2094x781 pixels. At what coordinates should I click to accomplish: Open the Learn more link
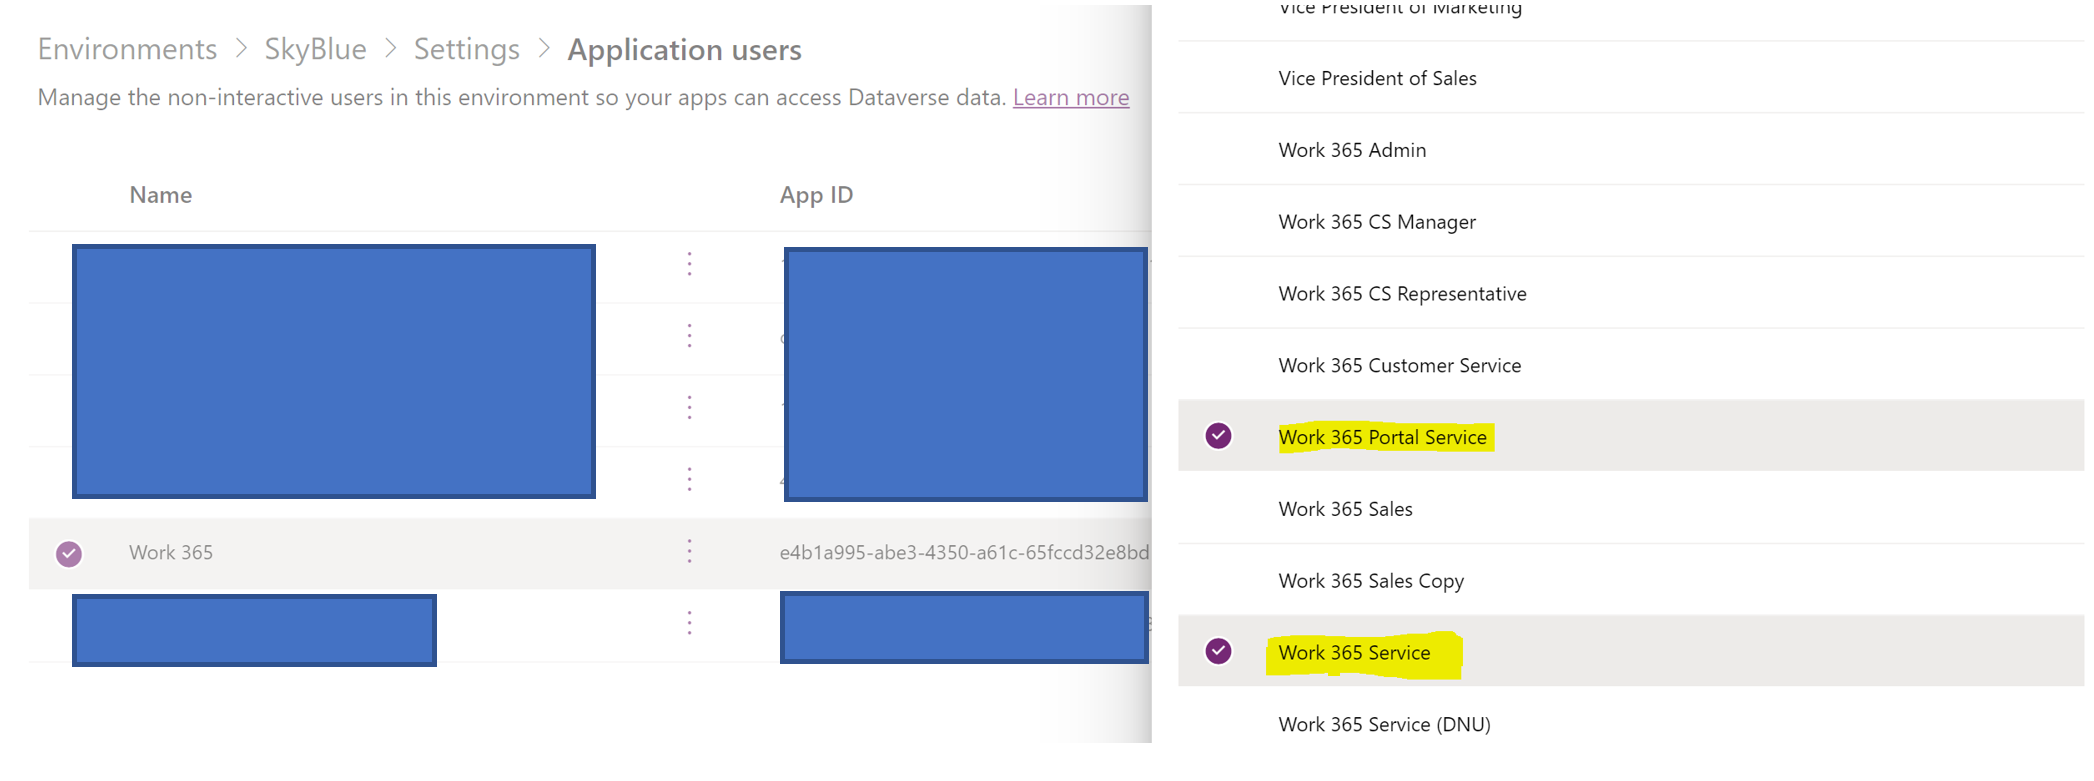[1071, 97]
